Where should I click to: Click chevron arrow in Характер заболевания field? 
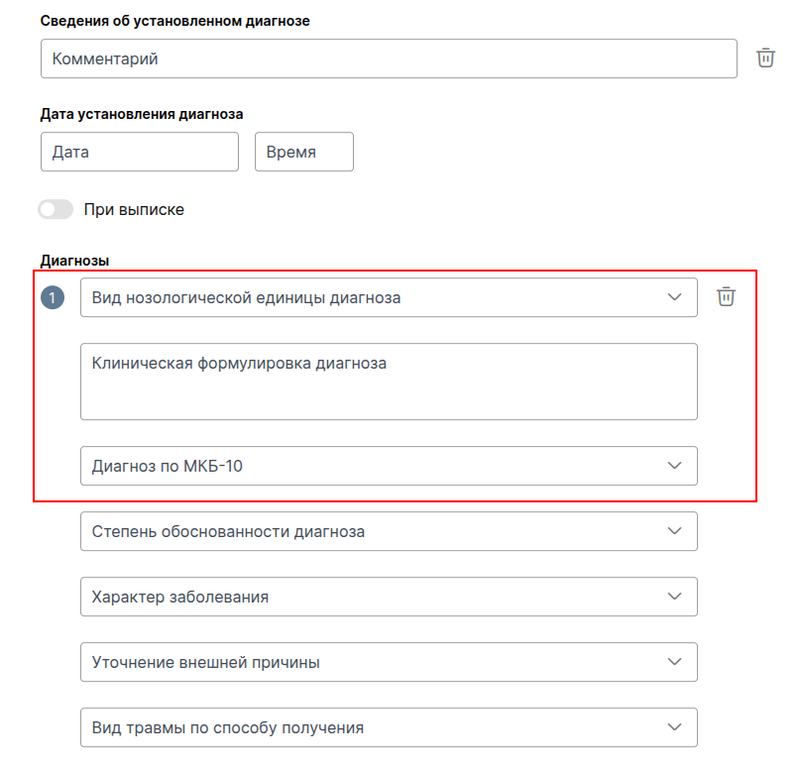674,596
